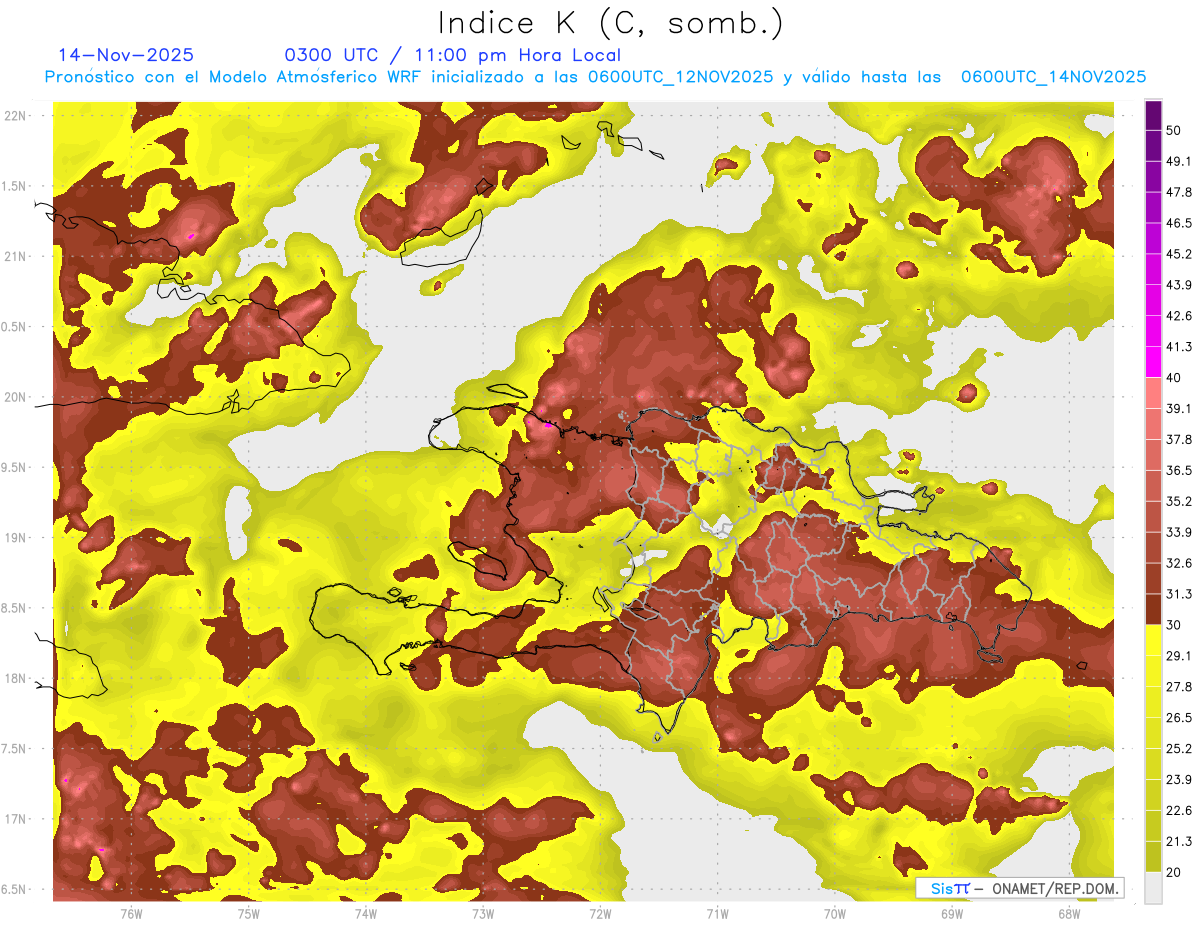Click the '37.8' color bar label
Image resolution: width=1200 pixels, height=927 pixels.
point(1178,439)
